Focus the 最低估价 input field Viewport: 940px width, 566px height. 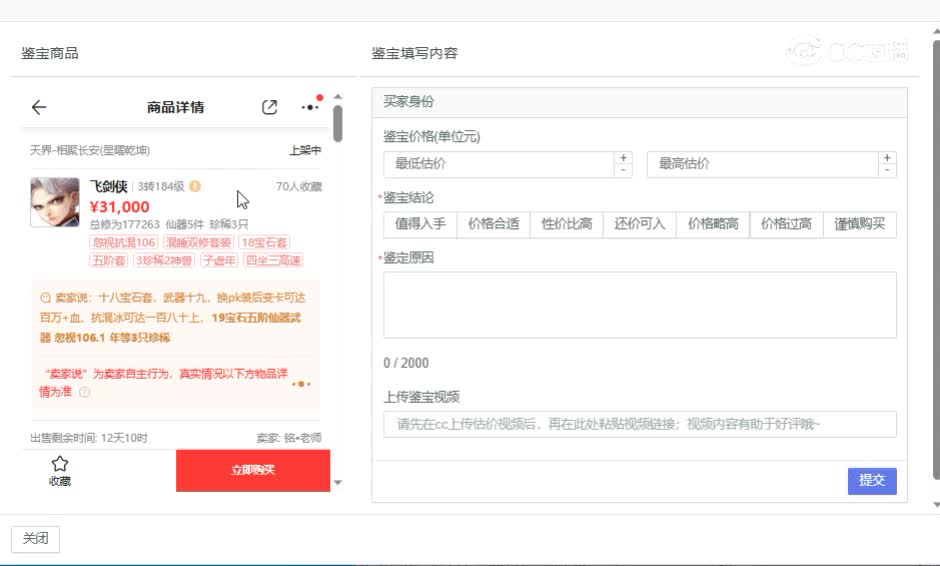(499, 164)
